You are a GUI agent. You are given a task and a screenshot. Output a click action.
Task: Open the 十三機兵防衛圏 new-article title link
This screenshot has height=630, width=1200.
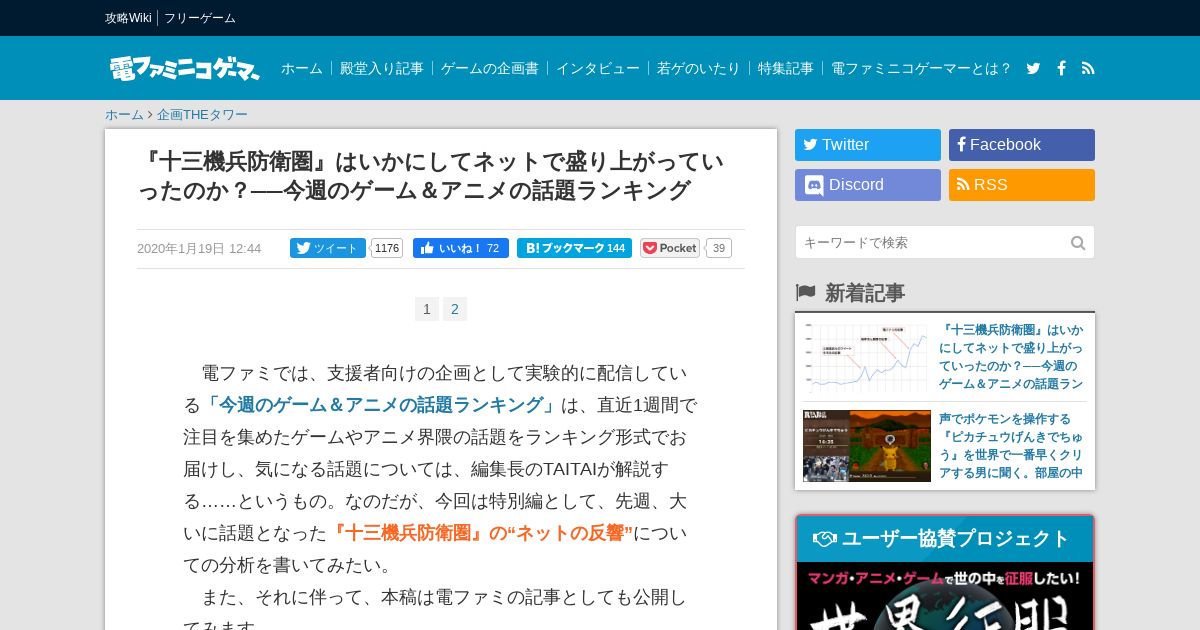pos(1011,357)
